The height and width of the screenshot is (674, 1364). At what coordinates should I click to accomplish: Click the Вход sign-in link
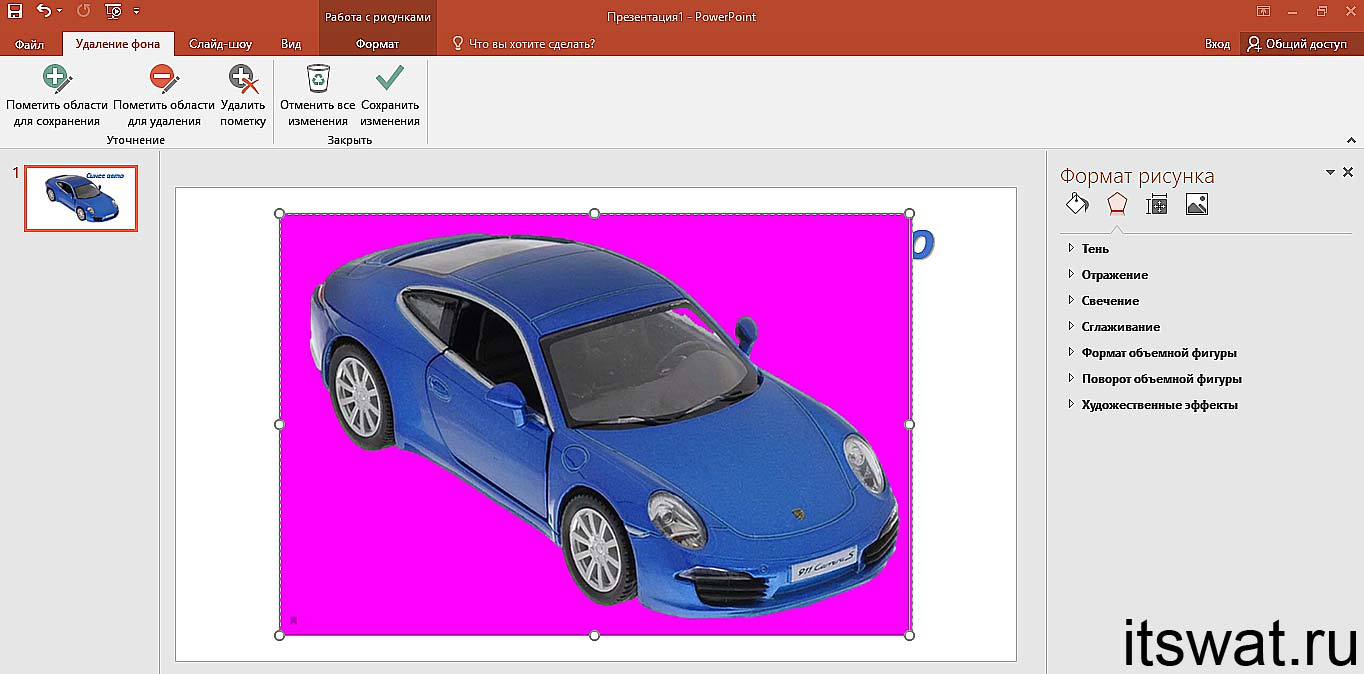(x=1217, y=44)
